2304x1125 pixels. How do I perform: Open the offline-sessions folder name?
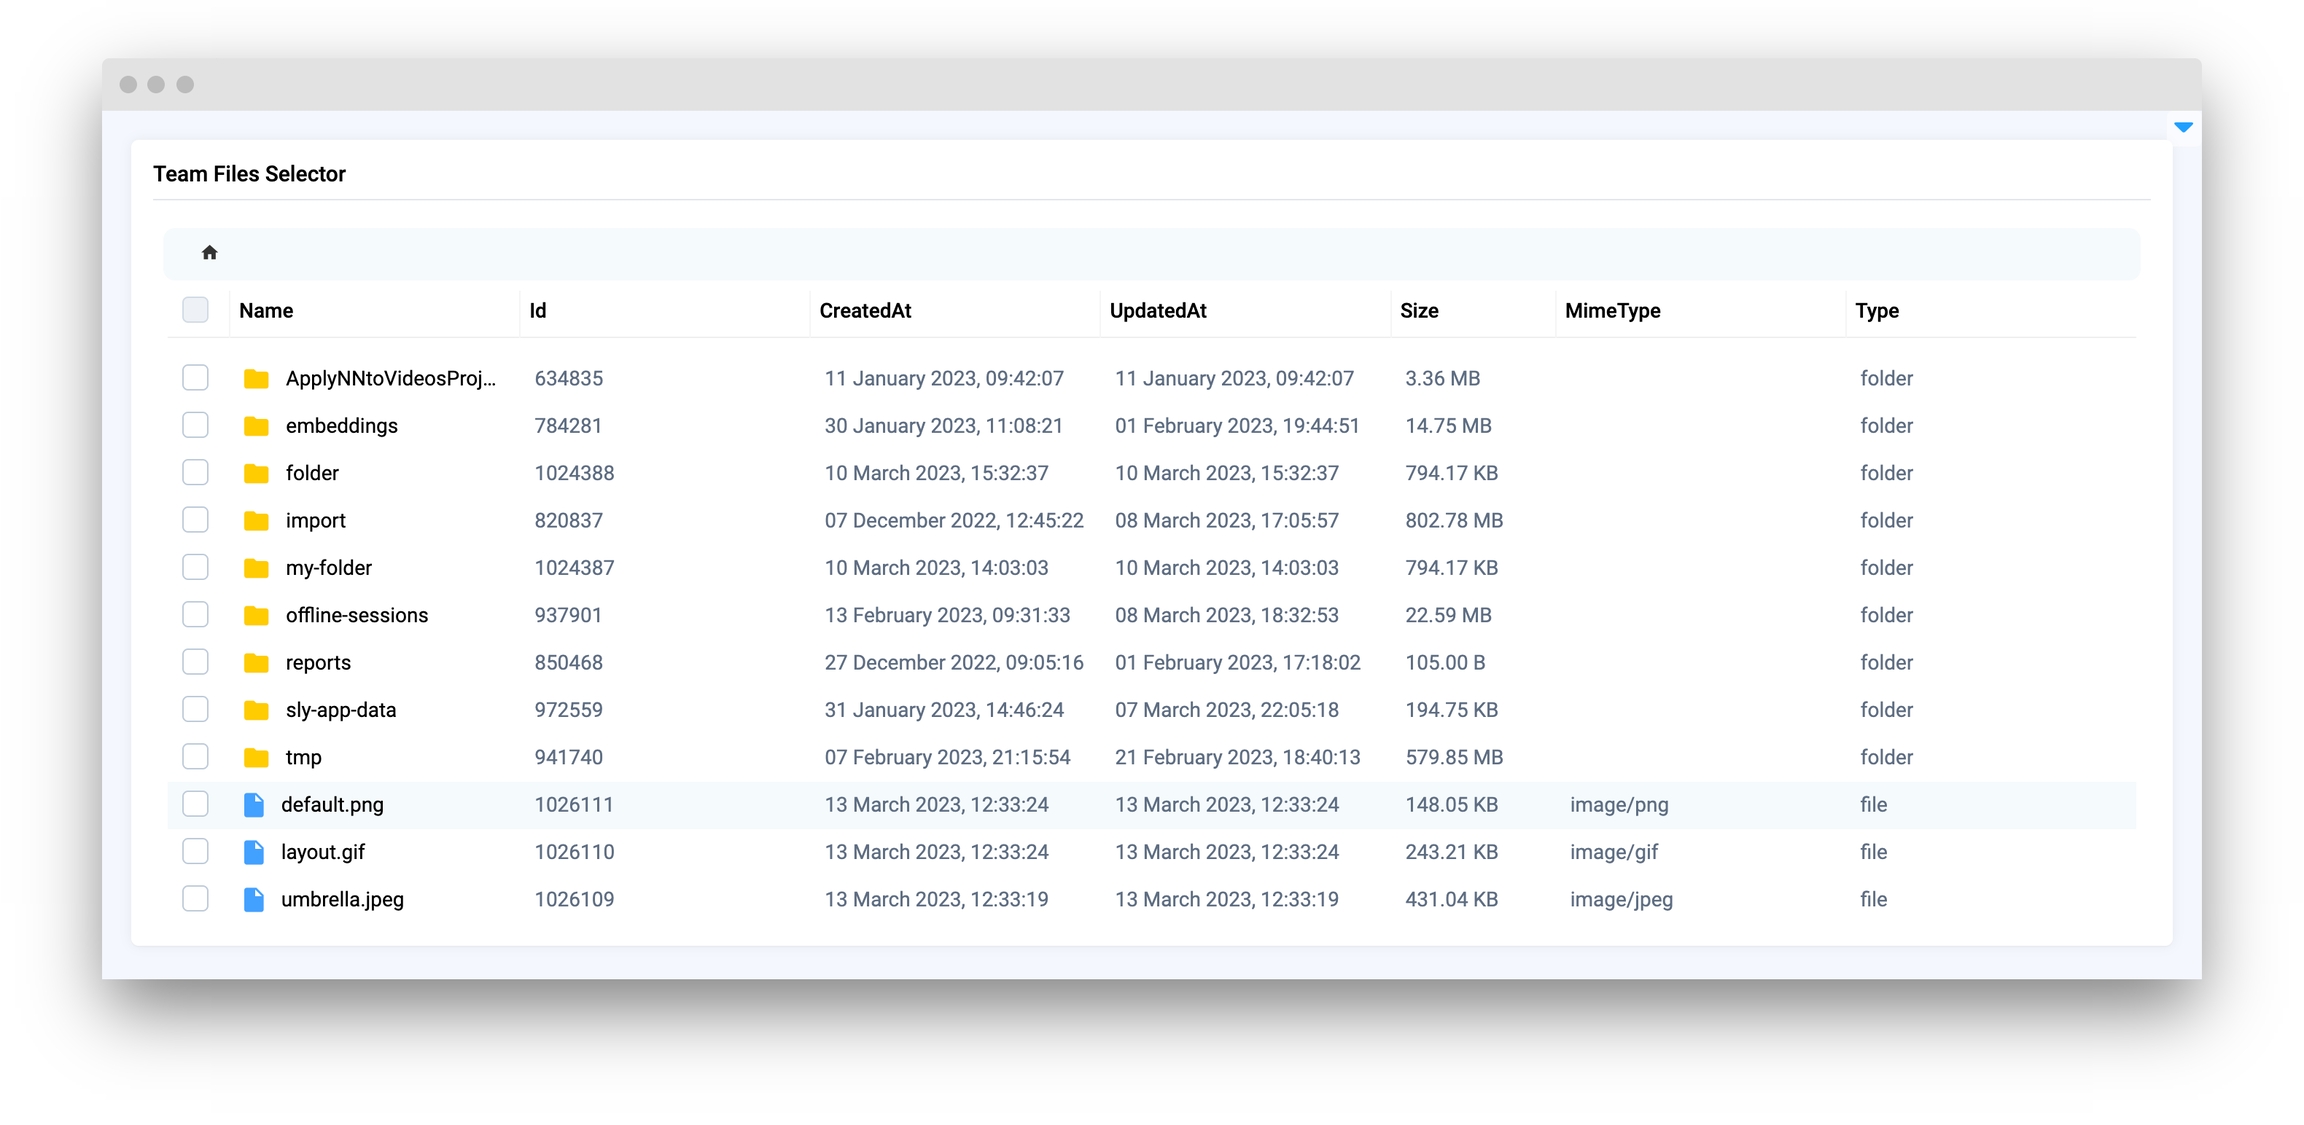pos(356,615)
